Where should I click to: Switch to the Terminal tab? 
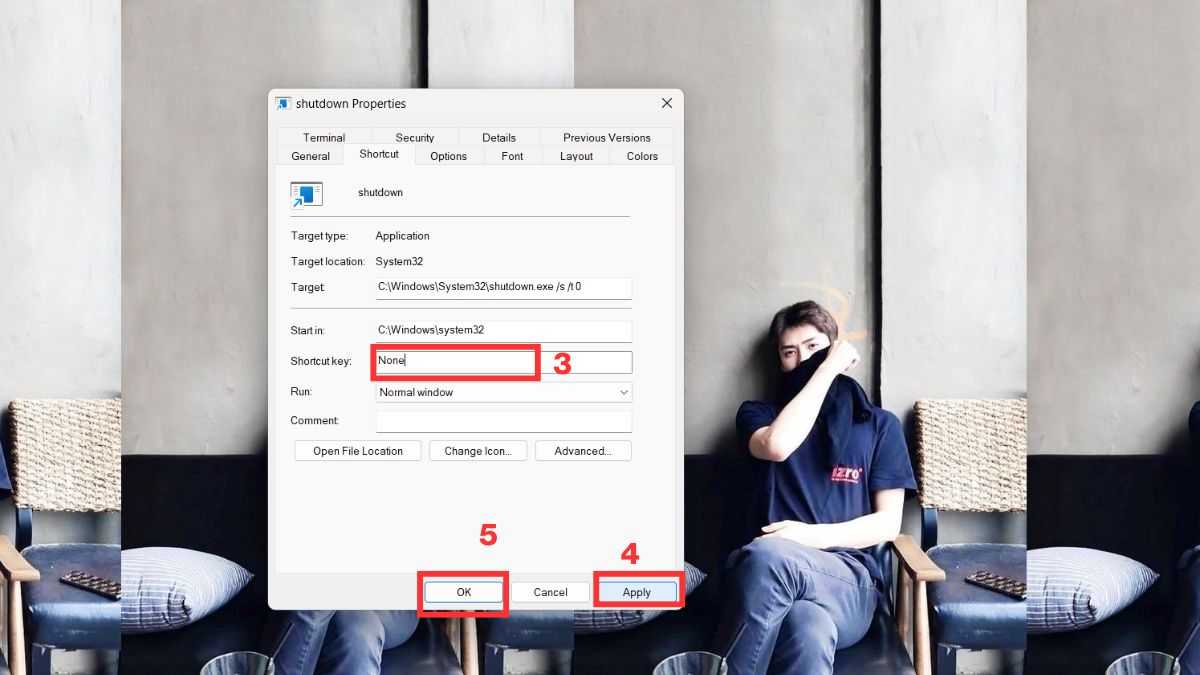point(324,138)
